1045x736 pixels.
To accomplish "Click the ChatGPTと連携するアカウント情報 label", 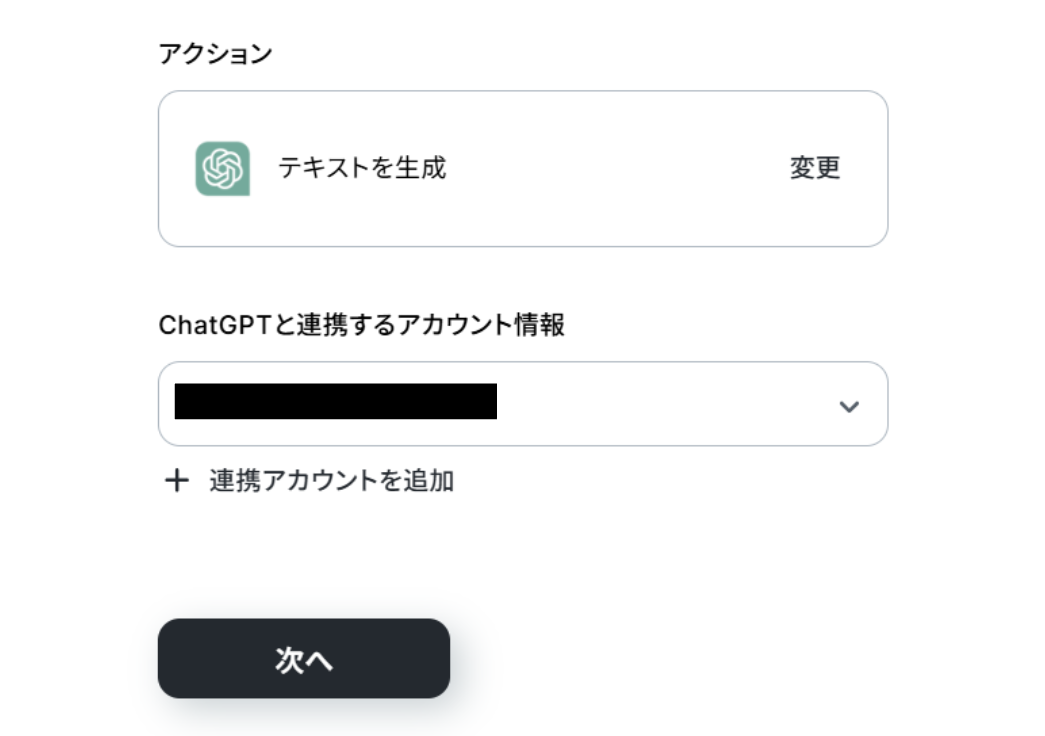I will pos(361,325).
